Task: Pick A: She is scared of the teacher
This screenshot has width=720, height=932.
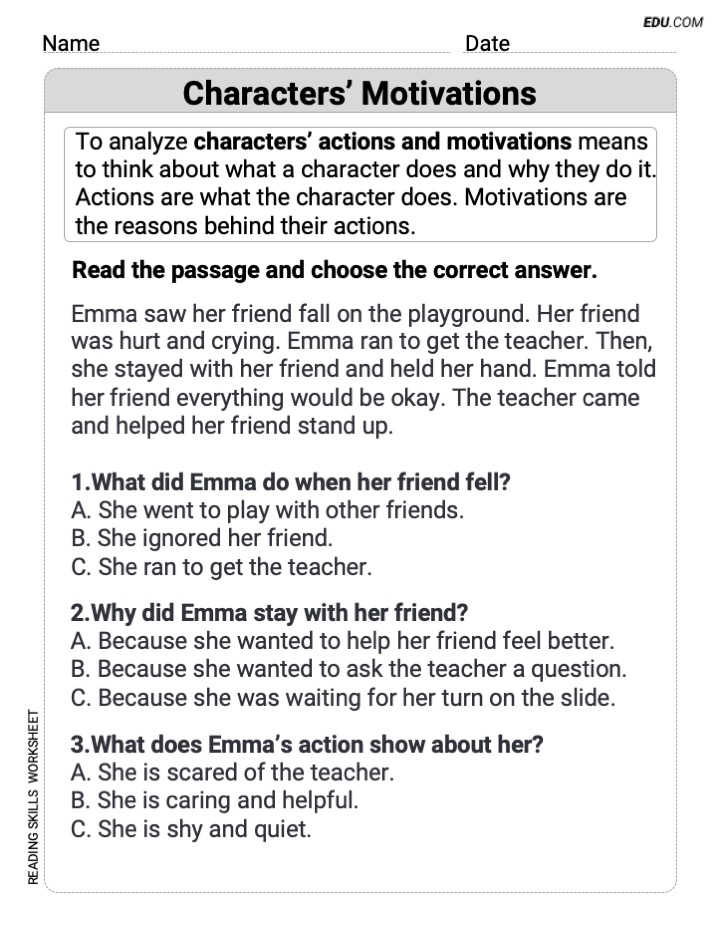Action: click(232, 772)
